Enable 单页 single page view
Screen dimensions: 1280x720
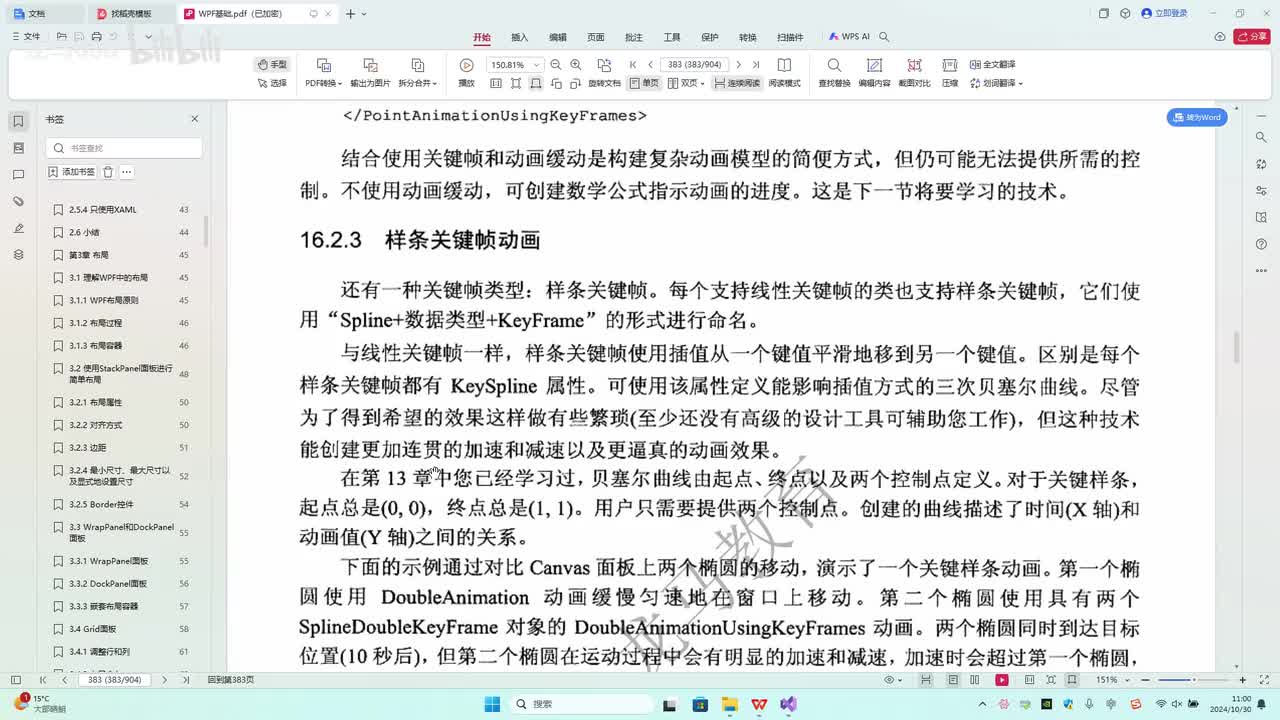644,83
